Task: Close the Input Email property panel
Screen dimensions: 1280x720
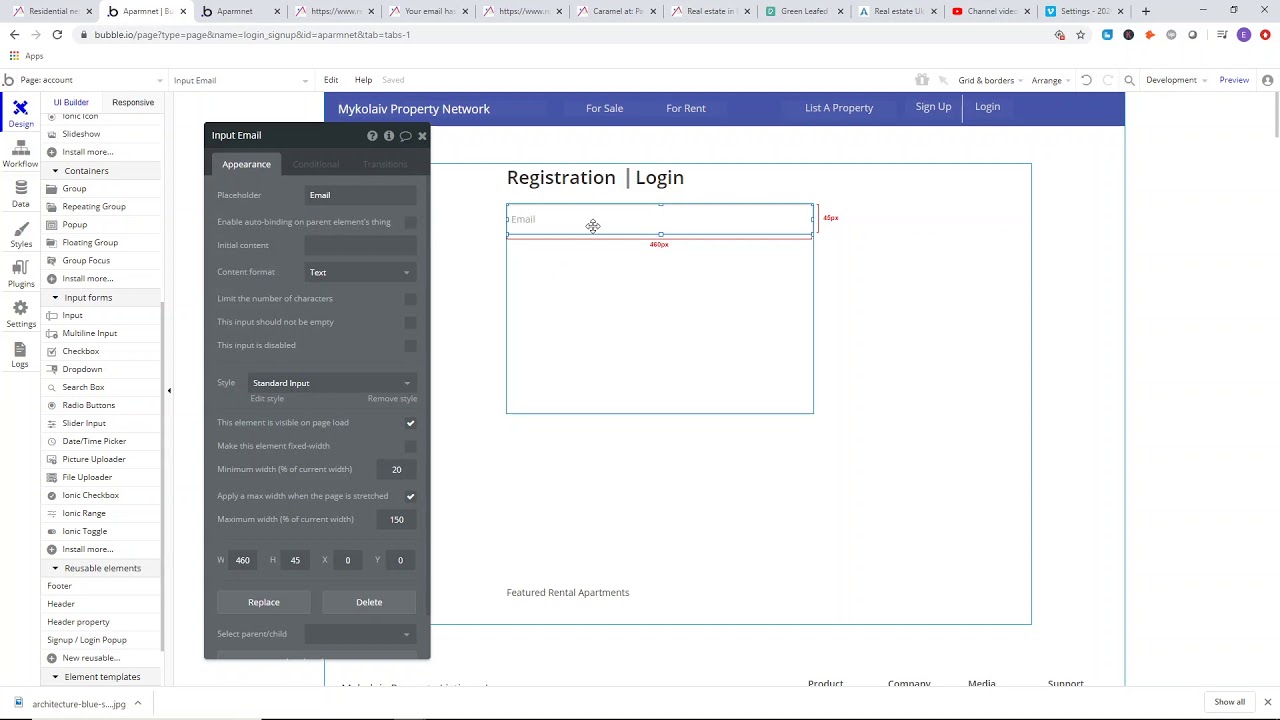Action: point(422,135)
